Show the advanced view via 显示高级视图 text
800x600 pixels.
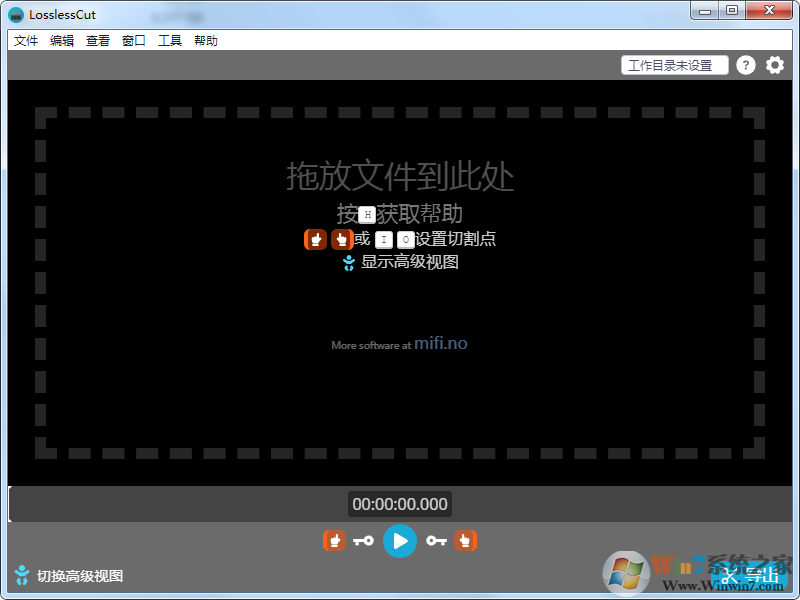pos(409,263)
